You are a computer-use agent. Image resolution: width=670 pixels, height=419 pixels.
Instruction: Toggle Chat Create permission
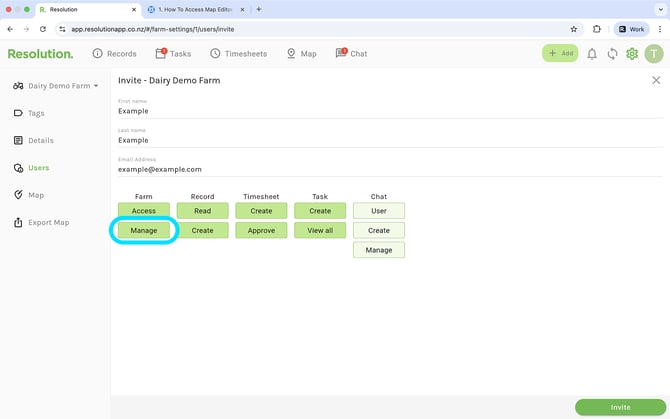[379, 230]
